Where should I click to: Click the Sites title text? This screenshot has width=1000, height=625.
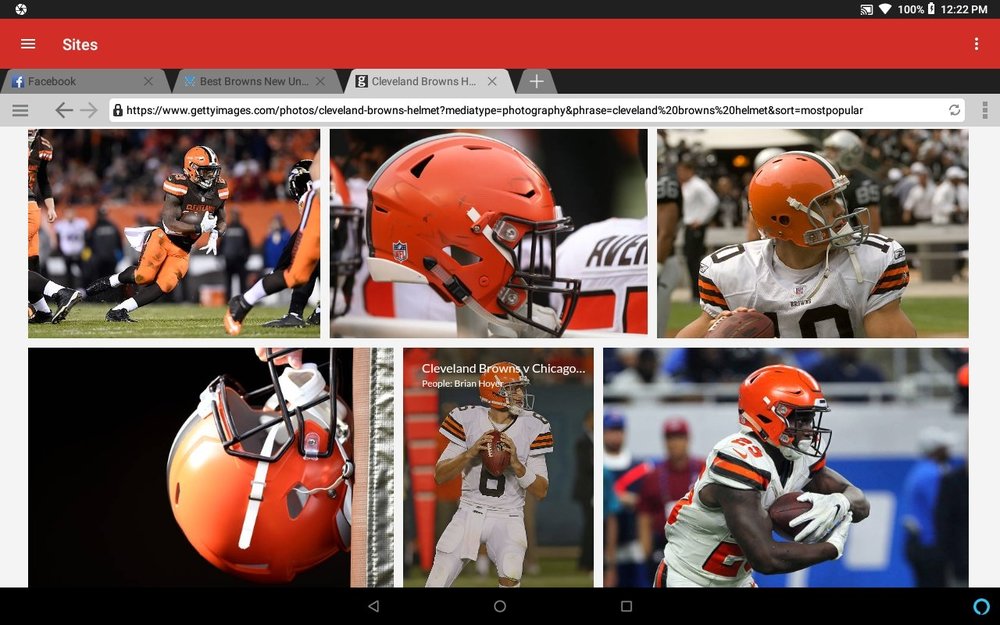tap(80, 45)
